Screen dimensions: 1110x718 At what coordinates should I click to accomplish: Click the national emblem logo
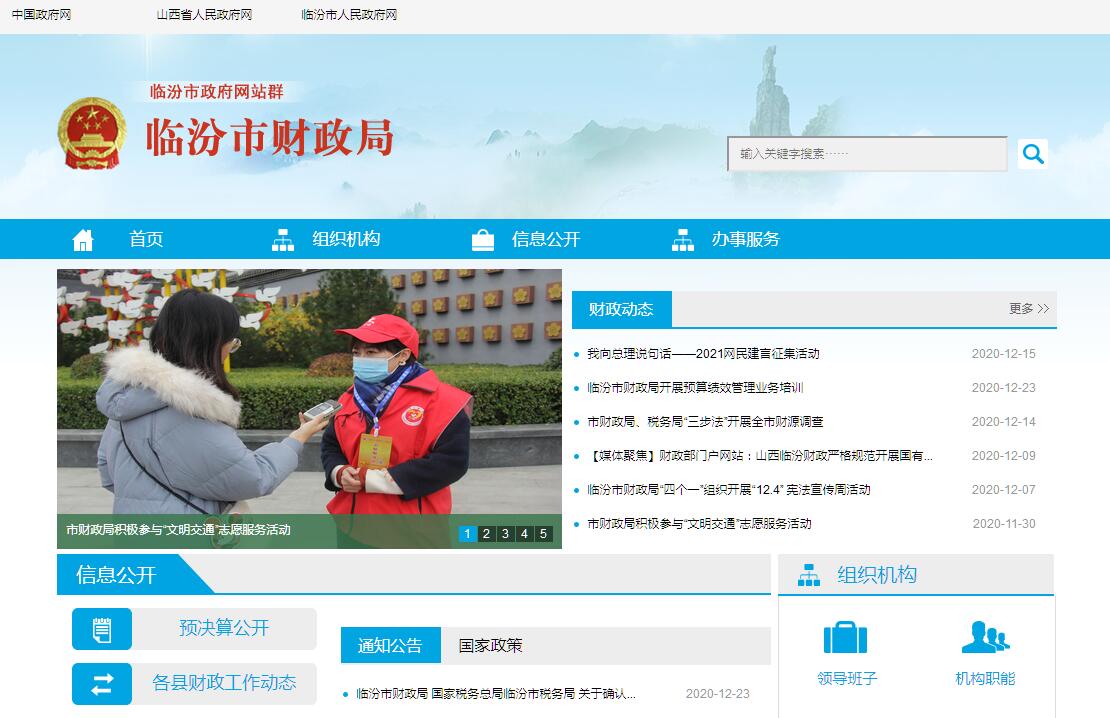pos(92,135)
